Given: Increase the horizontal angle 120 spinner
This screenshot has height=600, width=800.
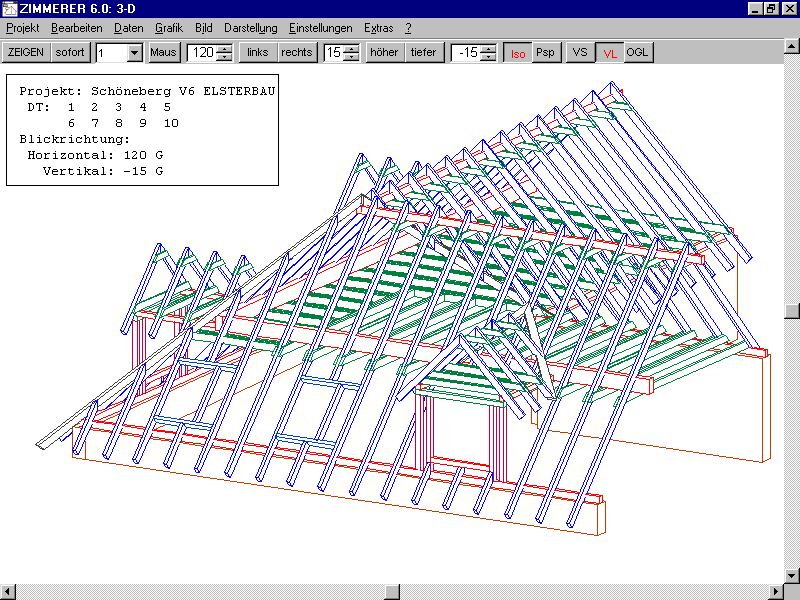Looking at the screenshot, I should click(x=225, y=48).
